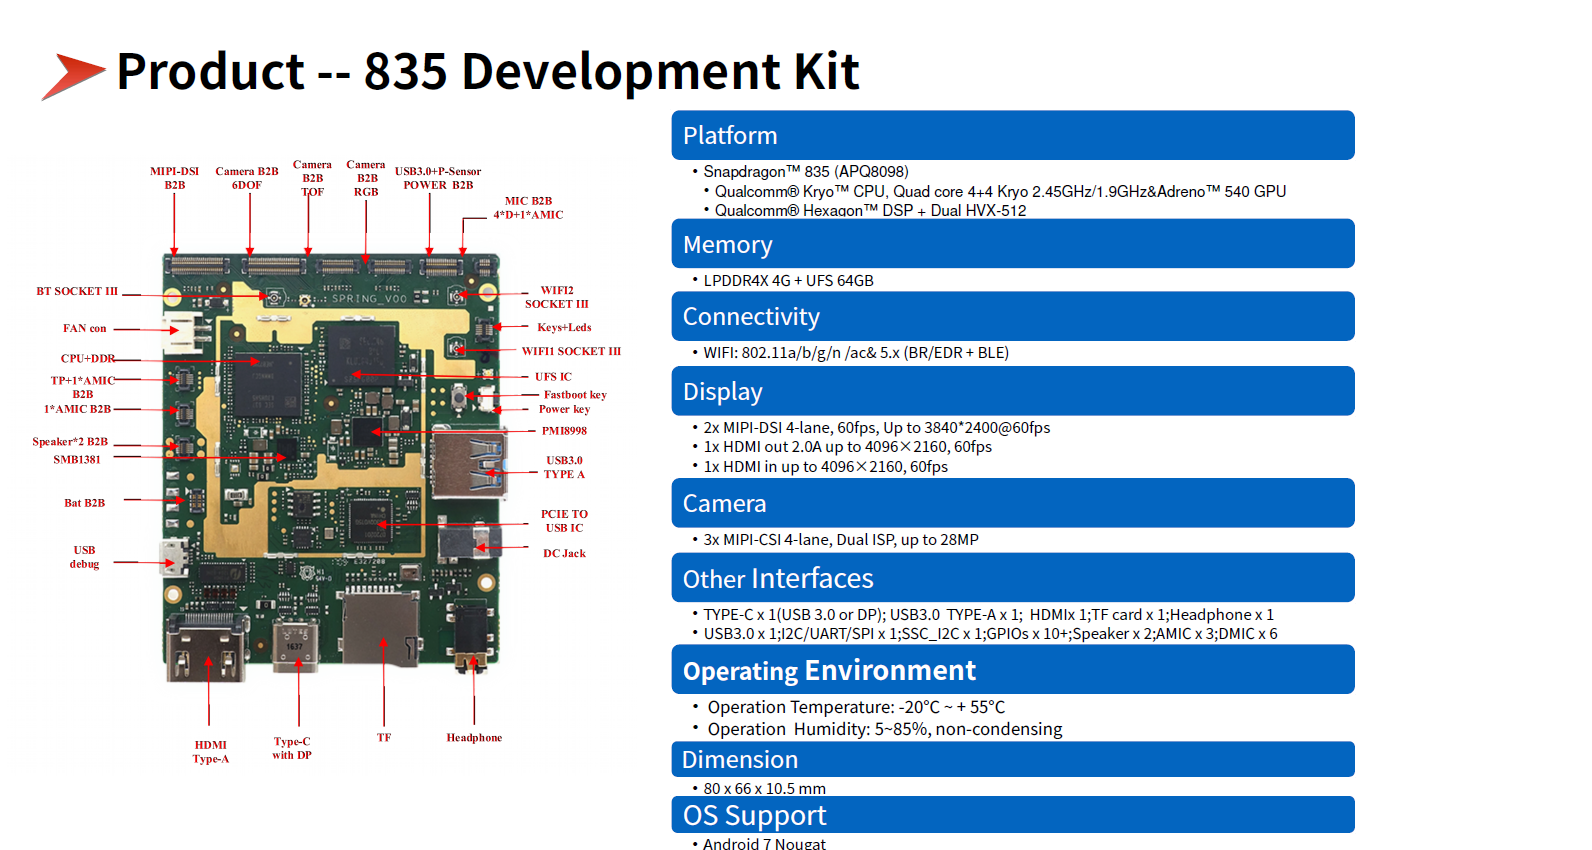
Task: Select the "Bat B2B" label
Action: click(85, 503)
